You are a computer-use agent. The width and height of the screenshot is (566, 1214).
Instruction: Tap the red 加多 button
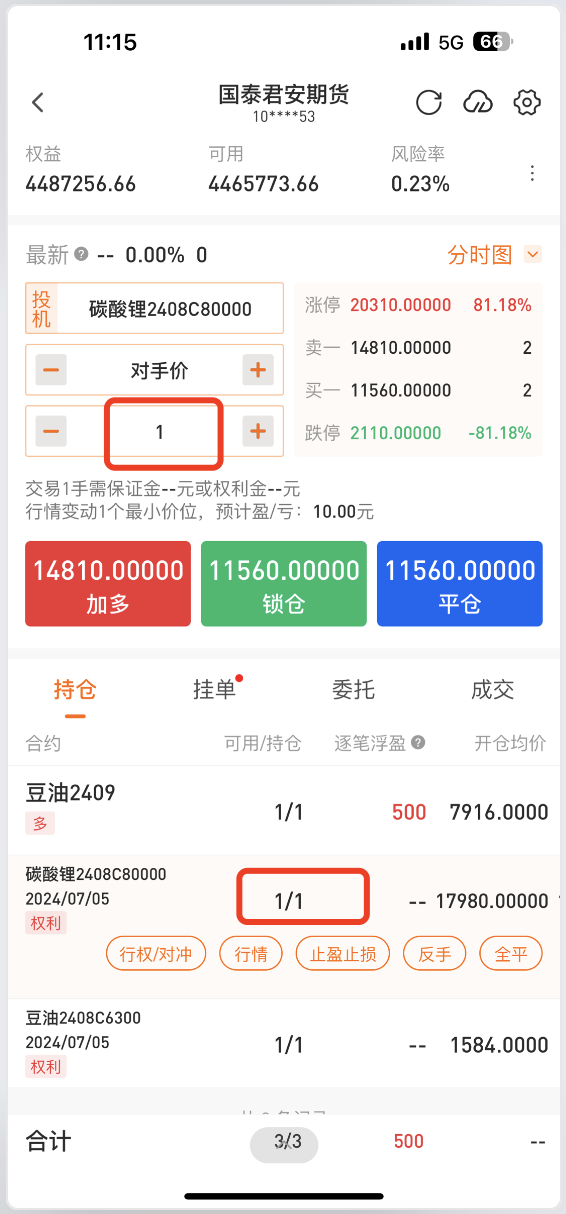[107, 584]
